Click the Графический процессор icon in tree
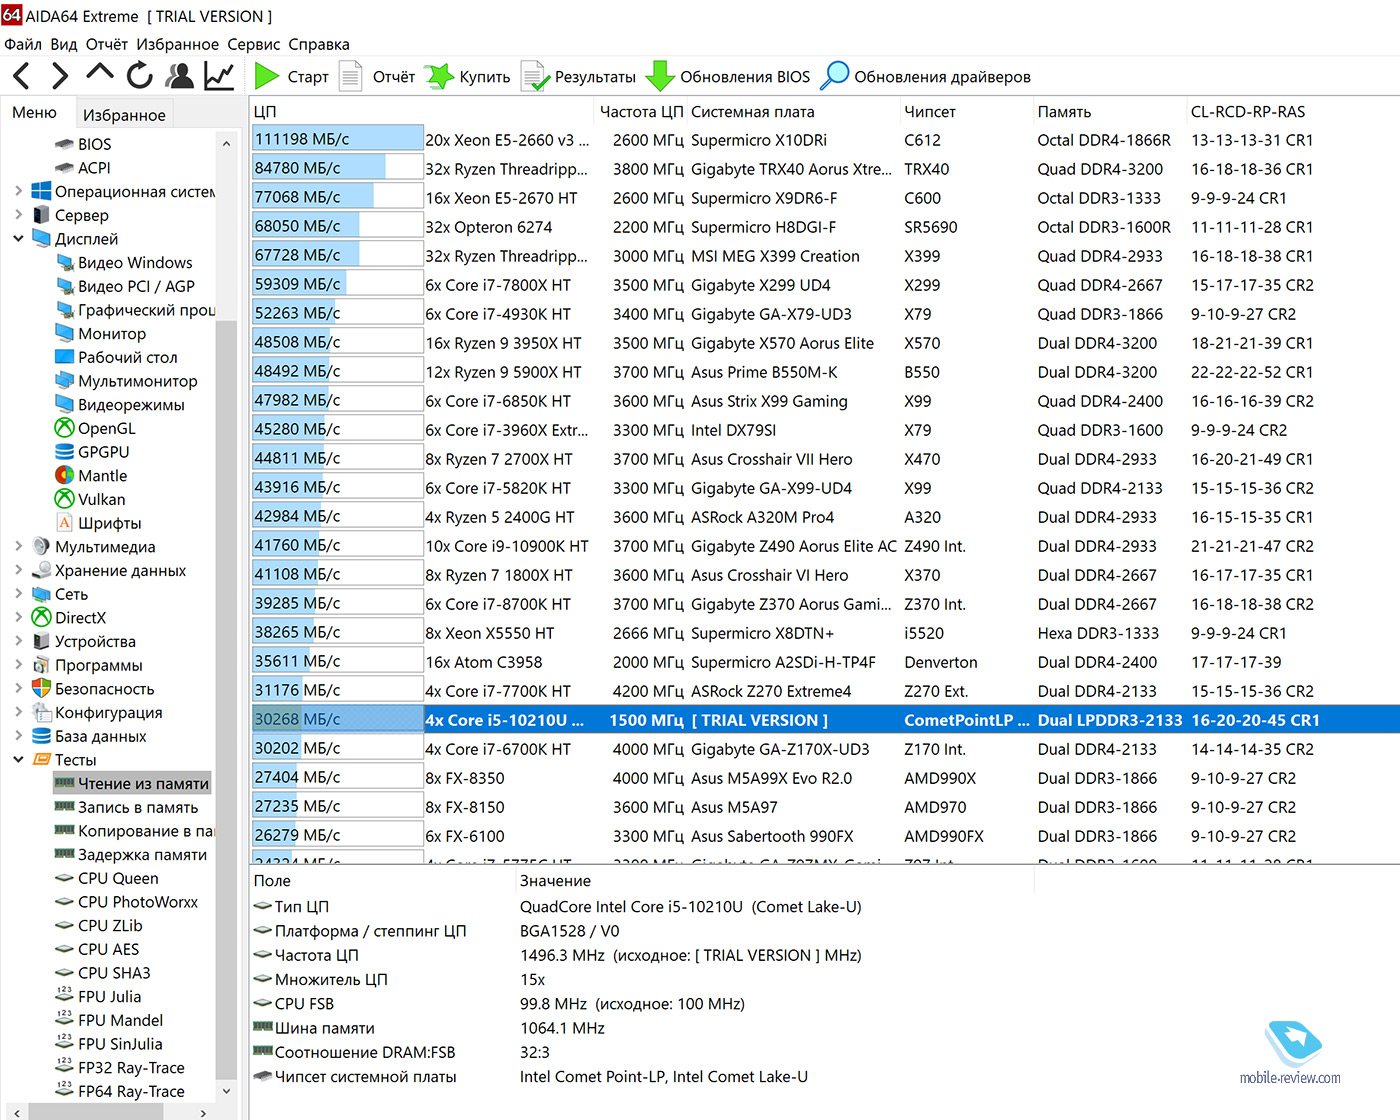The width and height of the screenshot is (1400, 1120). [65, 310]
